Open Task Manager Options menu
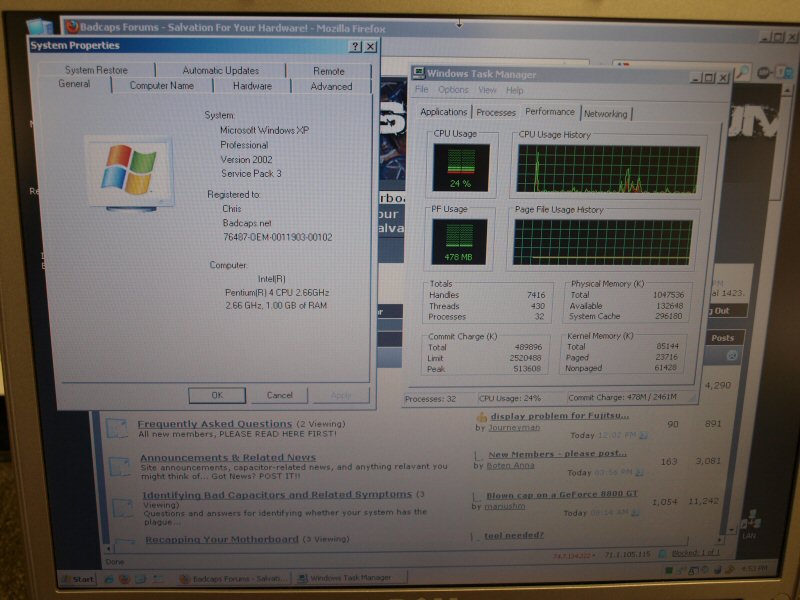800x600 pixels. pos(453,90)
